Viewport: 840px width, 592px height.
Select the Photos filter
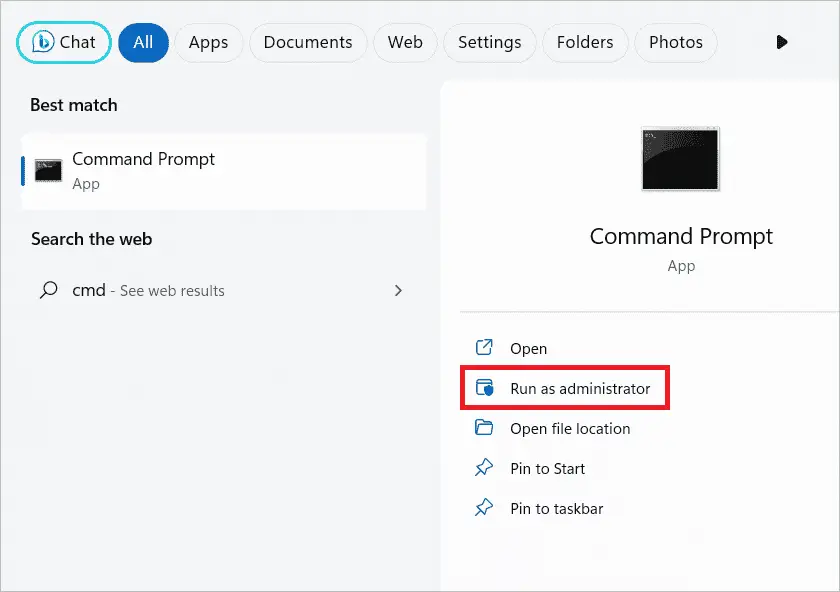[x=675, y=42]
